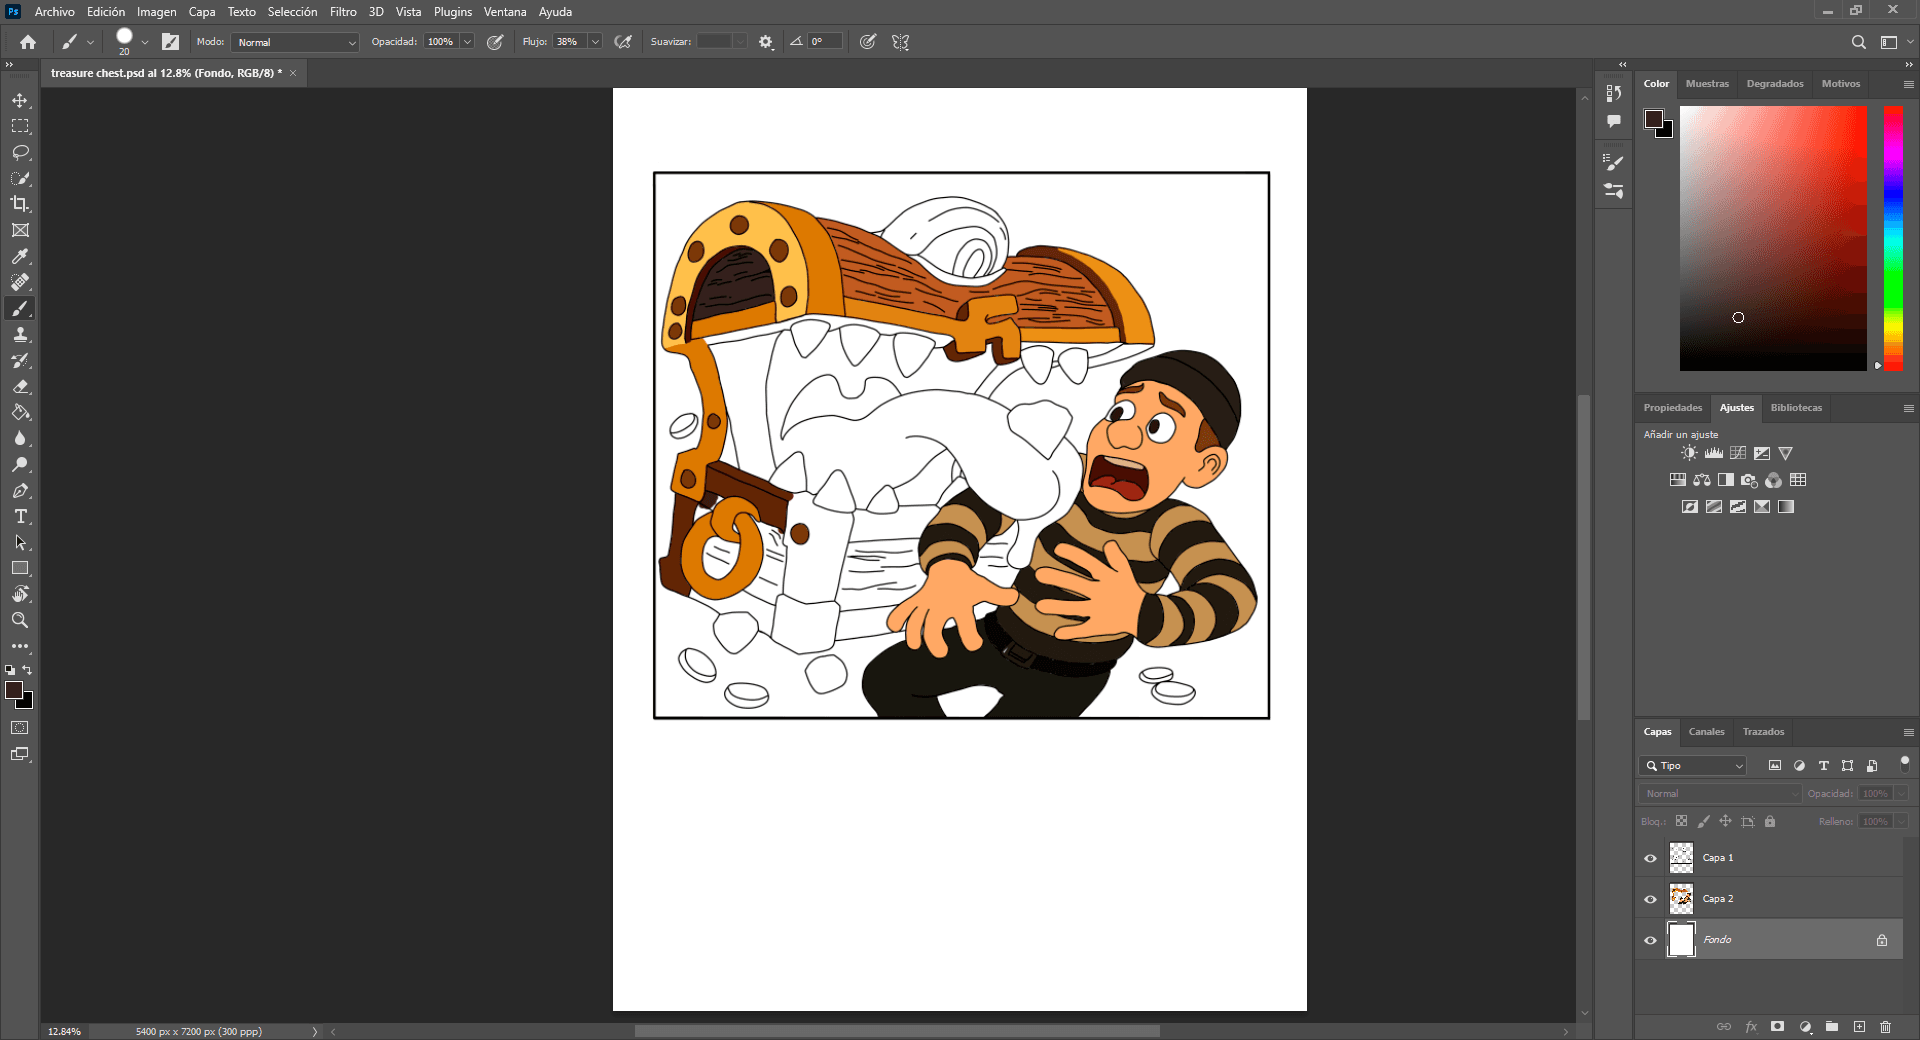
Task: Open the Filtro menu
Action: [343, 12]
